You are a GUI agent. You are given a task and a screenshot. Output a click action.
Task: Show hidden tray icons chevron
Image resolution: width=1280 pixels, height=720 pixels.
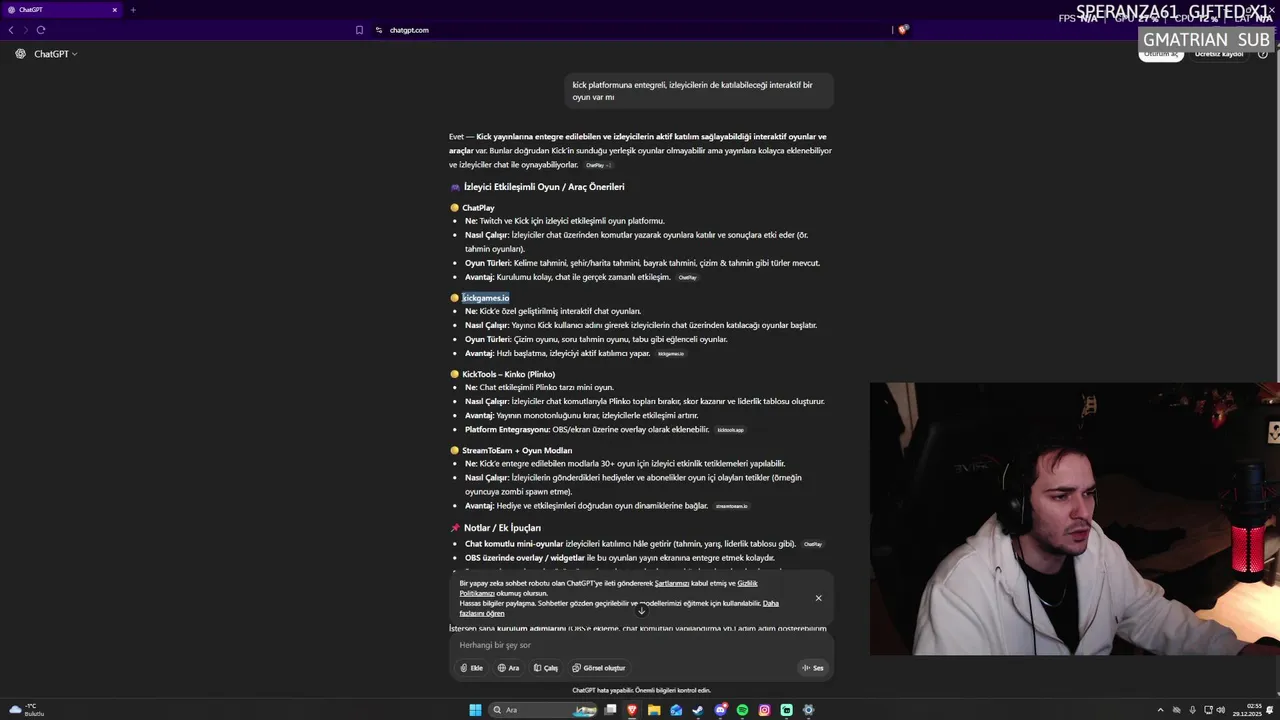(1162, 710)
